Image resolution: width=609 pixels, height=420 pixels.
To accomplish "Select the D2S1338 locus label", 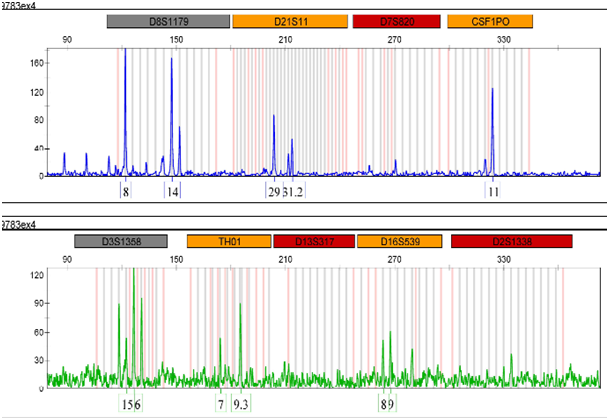I will 511,242.
